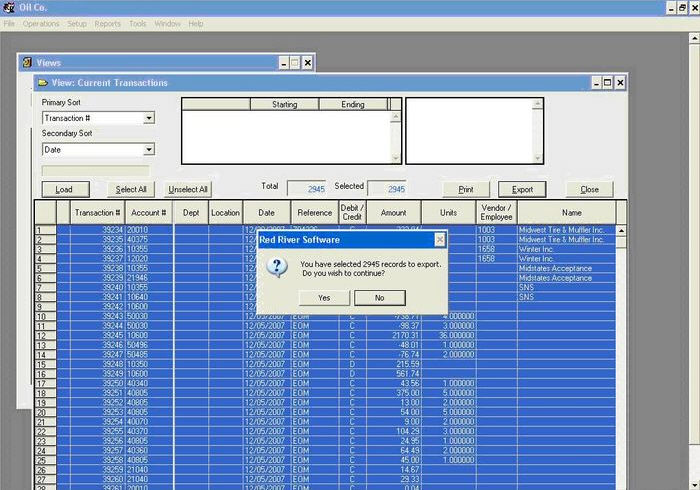Click the Transaction # column header
Screen dimensions: 700x490
(97, 212)
